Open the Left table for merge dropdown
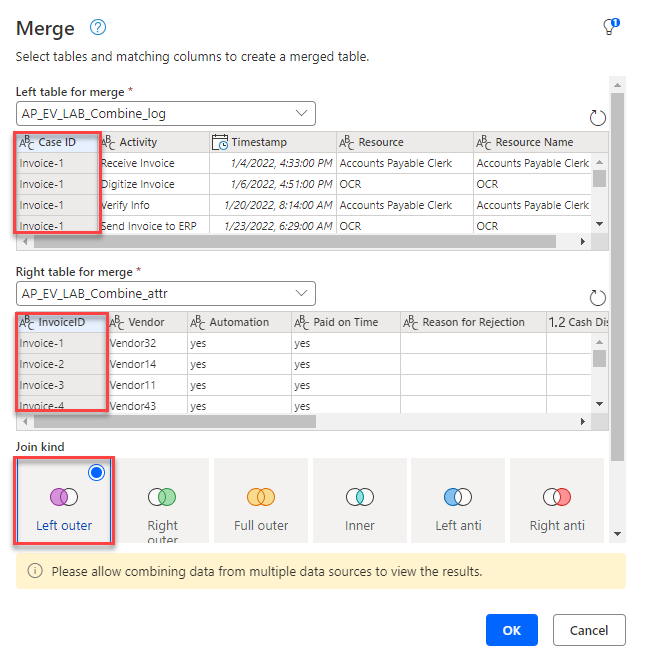This screenshot has width=646, height=662. [x=166, y=114]
